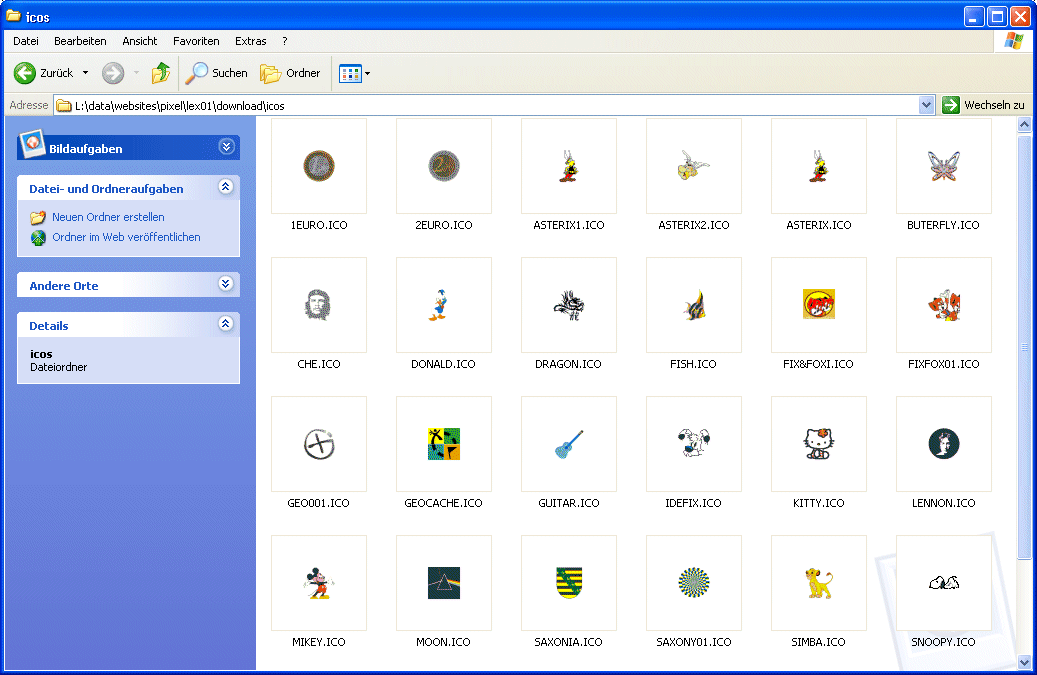
Task: Select the GUITAR.ICO thumbnail
Action: click(569, 444)
